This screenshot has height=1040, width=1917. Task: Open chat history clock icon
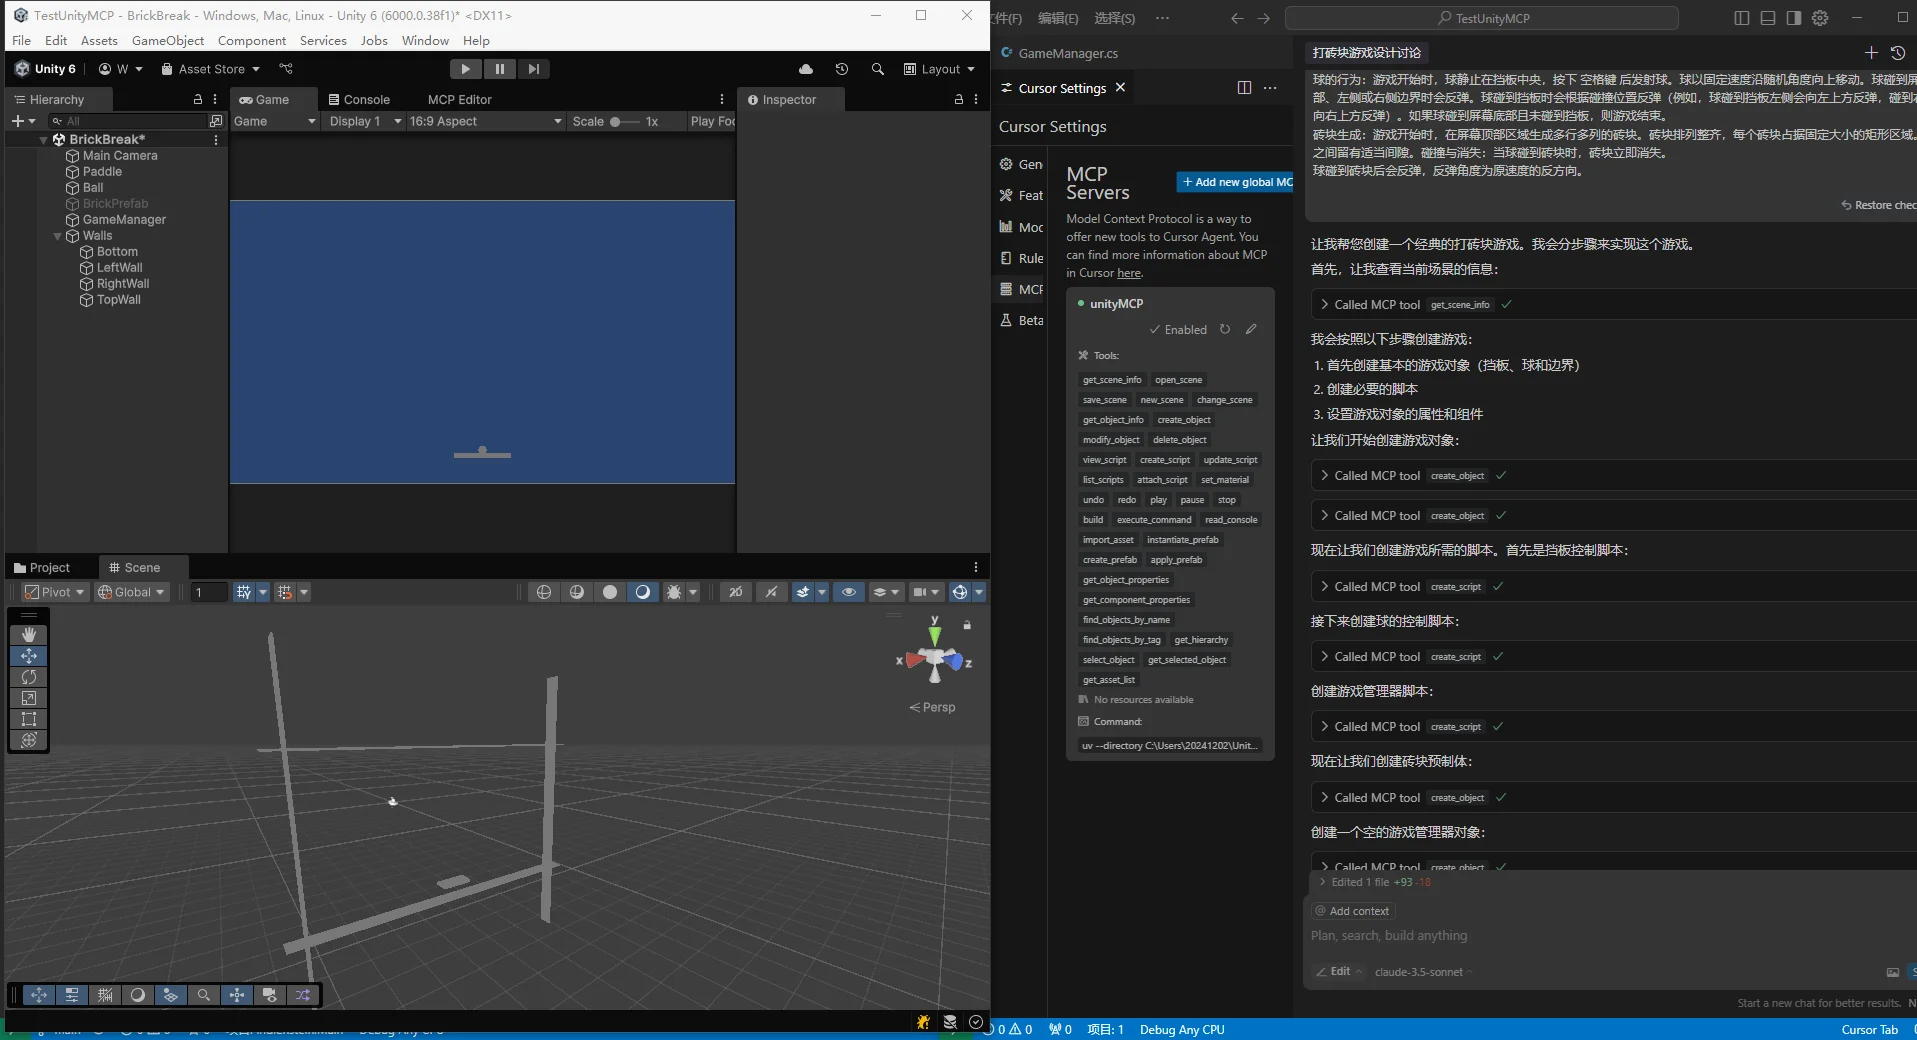[1898, 52]
